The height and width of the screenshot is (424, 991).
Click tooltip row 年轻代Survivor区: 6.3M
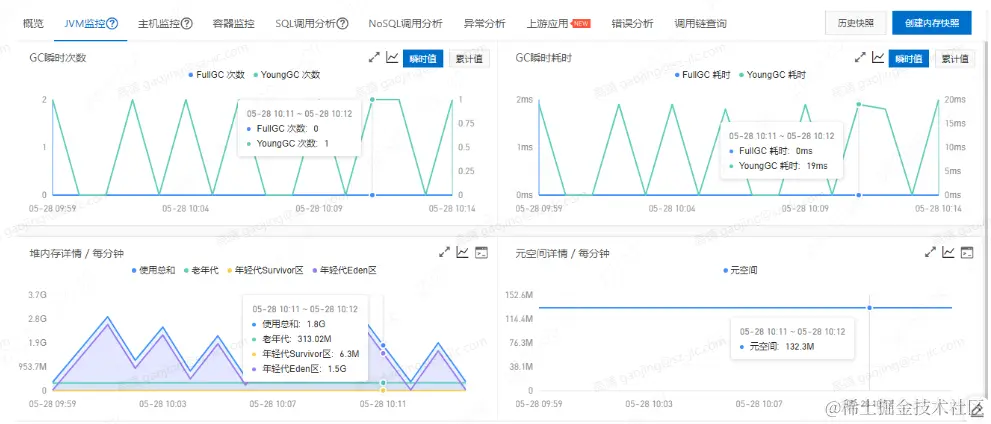(x=305, y=354)
